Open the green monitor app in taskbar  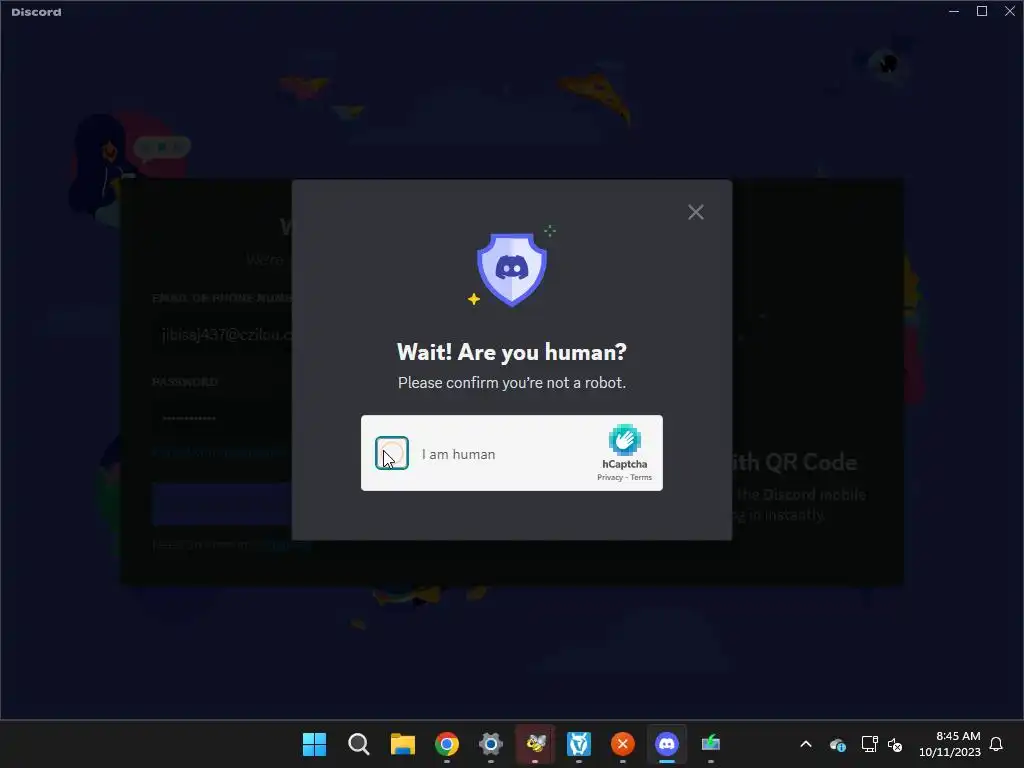(711, 744)
